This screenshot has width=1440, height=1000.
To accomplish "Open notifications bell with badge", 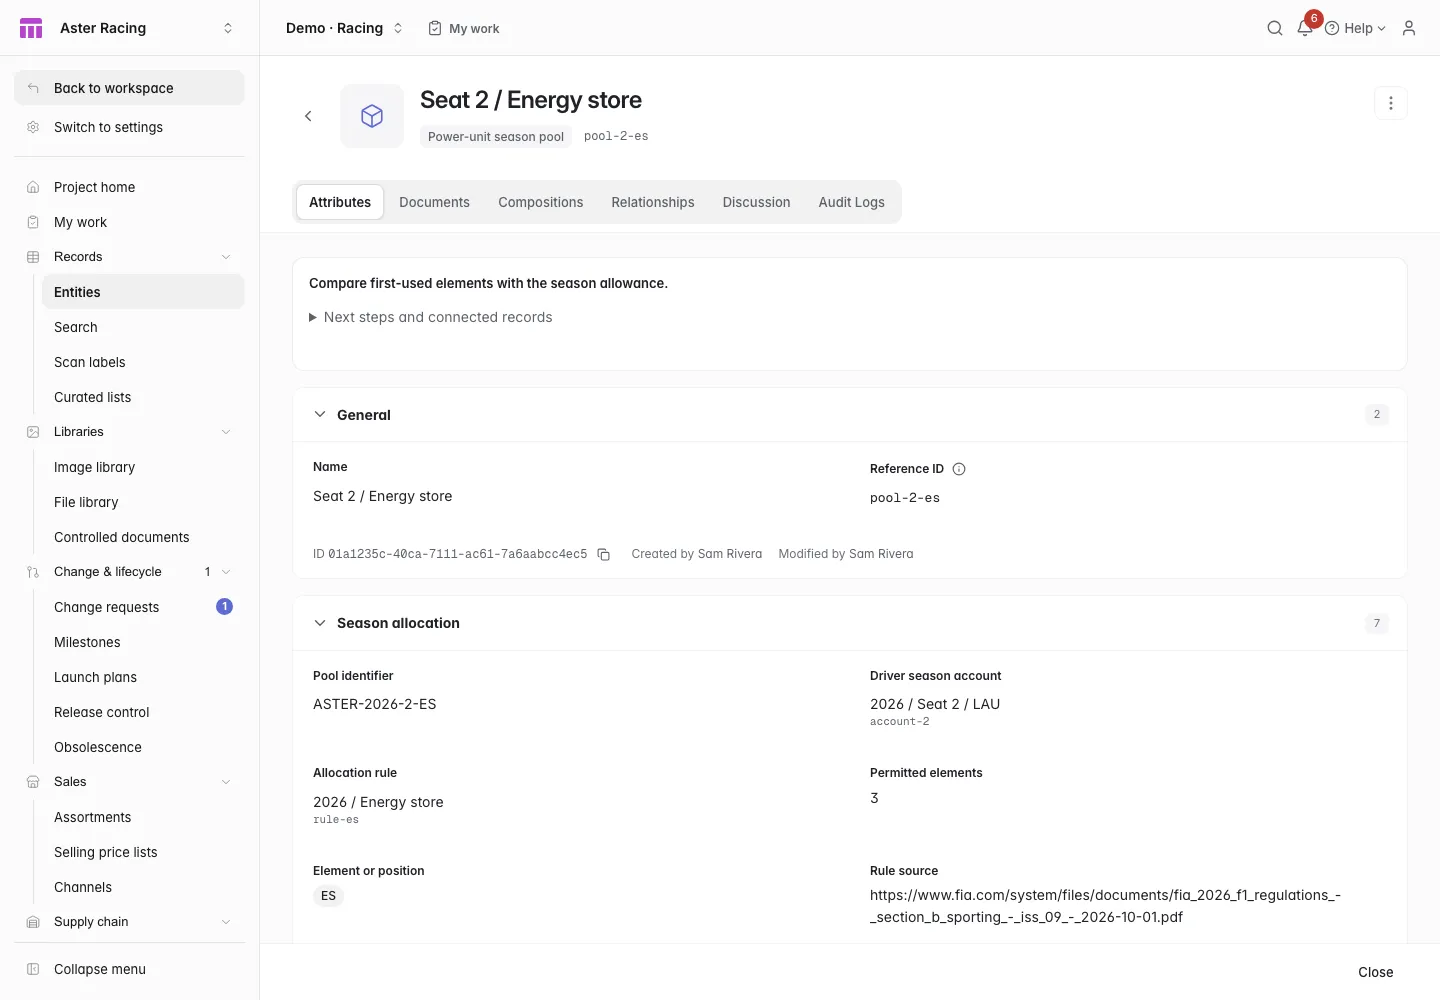I will [x=1306, y=27].
